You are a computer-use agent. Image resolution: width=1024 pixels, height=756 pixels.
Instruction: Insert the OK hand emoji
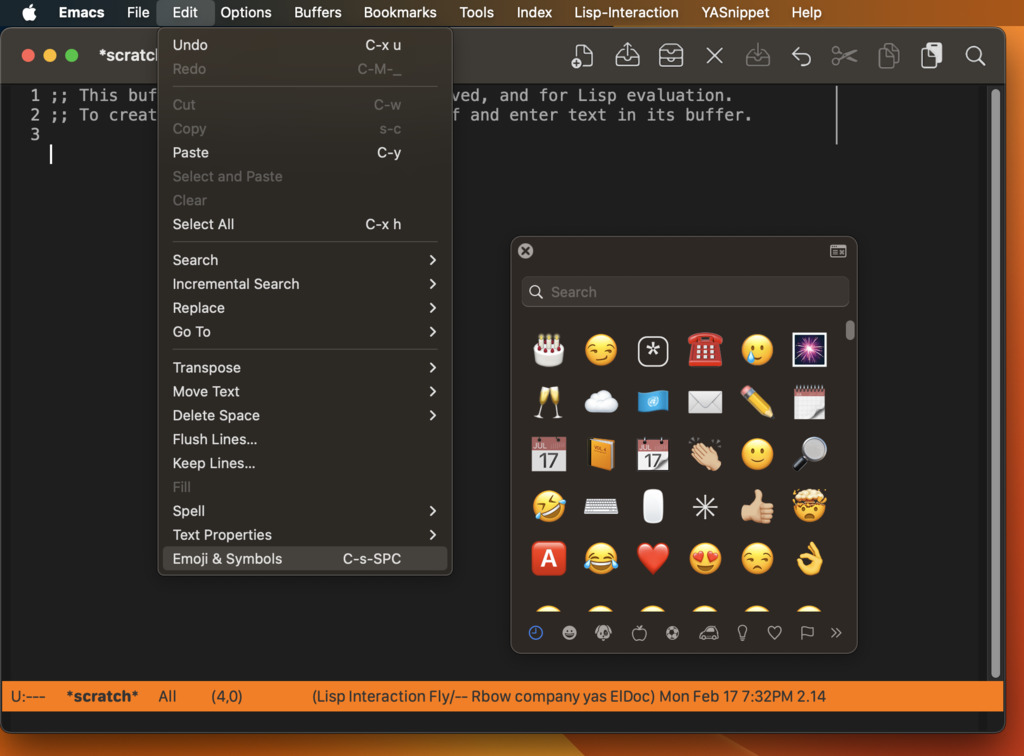tap(810, 559)
